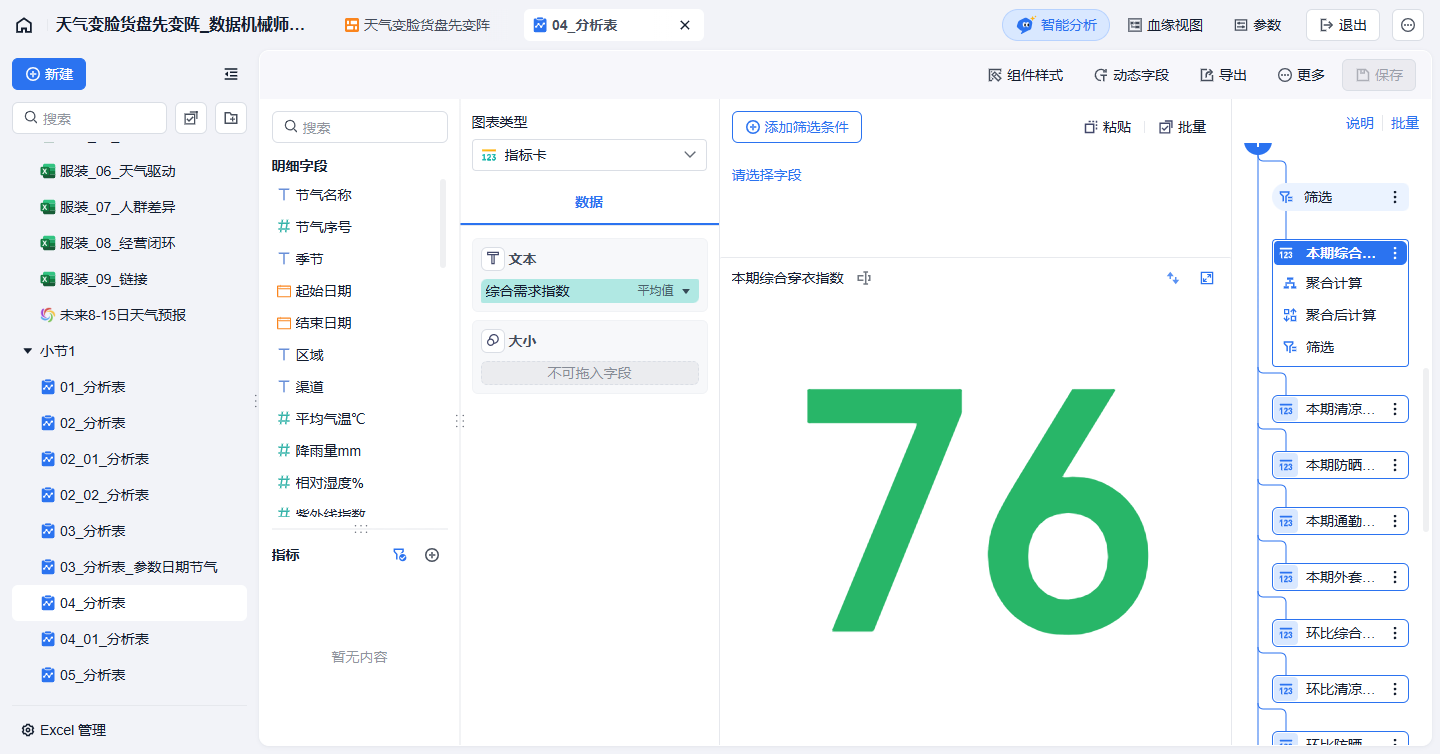Click the multi-select checklist icon beside search
The width and height of the screenshot is (1440, 754).
coord(191,118)
